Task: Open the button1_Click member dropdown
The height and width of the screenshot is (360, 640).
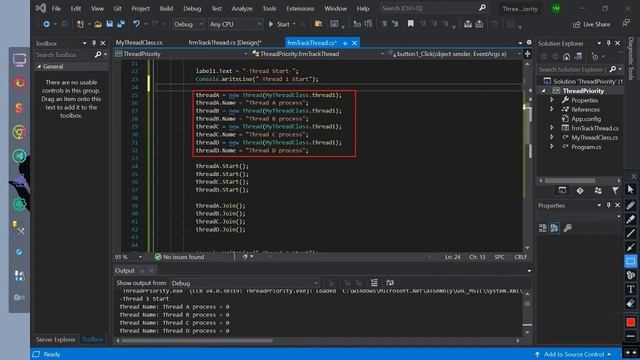Action: click(x=454, y=54)
